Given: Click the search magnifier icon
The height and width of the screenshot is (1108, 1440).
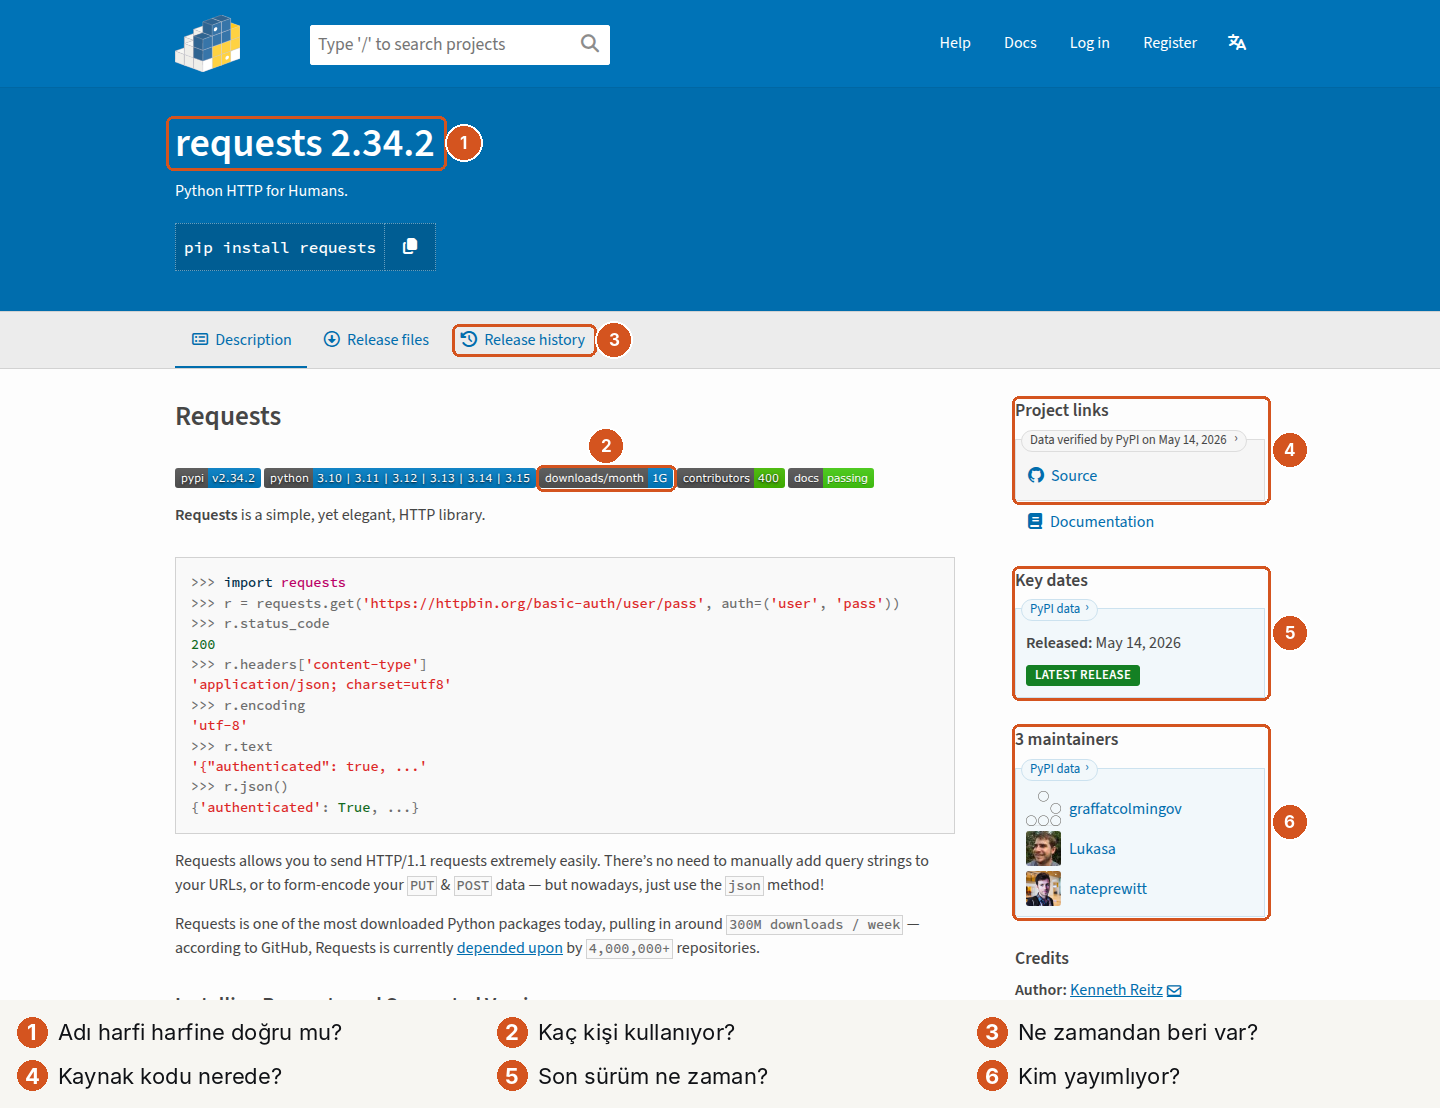Looking at the screenshot, I should [590, 43].
